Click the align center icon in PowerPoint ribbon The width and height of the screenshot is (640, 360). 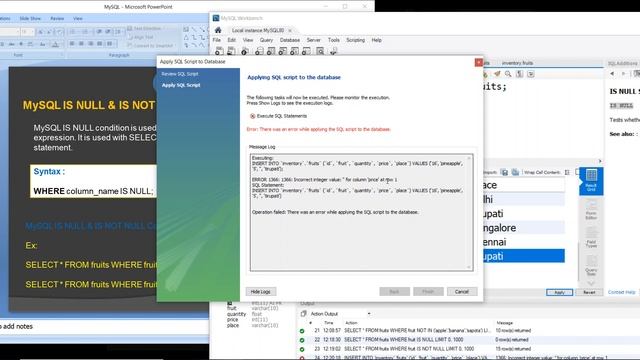tap(81, 44)
